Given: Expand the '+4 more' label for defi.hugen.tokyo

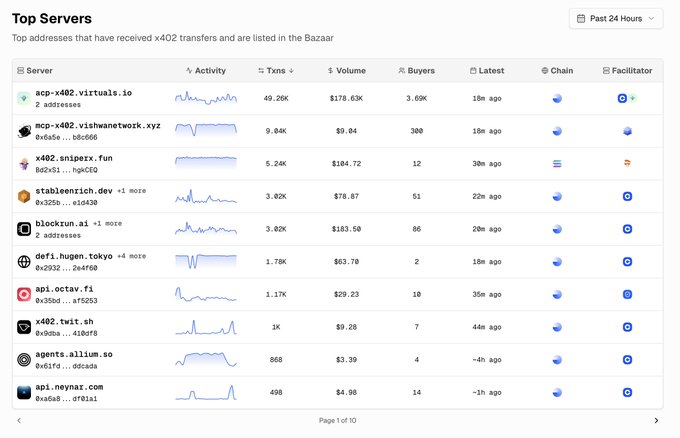Looking at the screenshot, I should click(x=131, y=256).
